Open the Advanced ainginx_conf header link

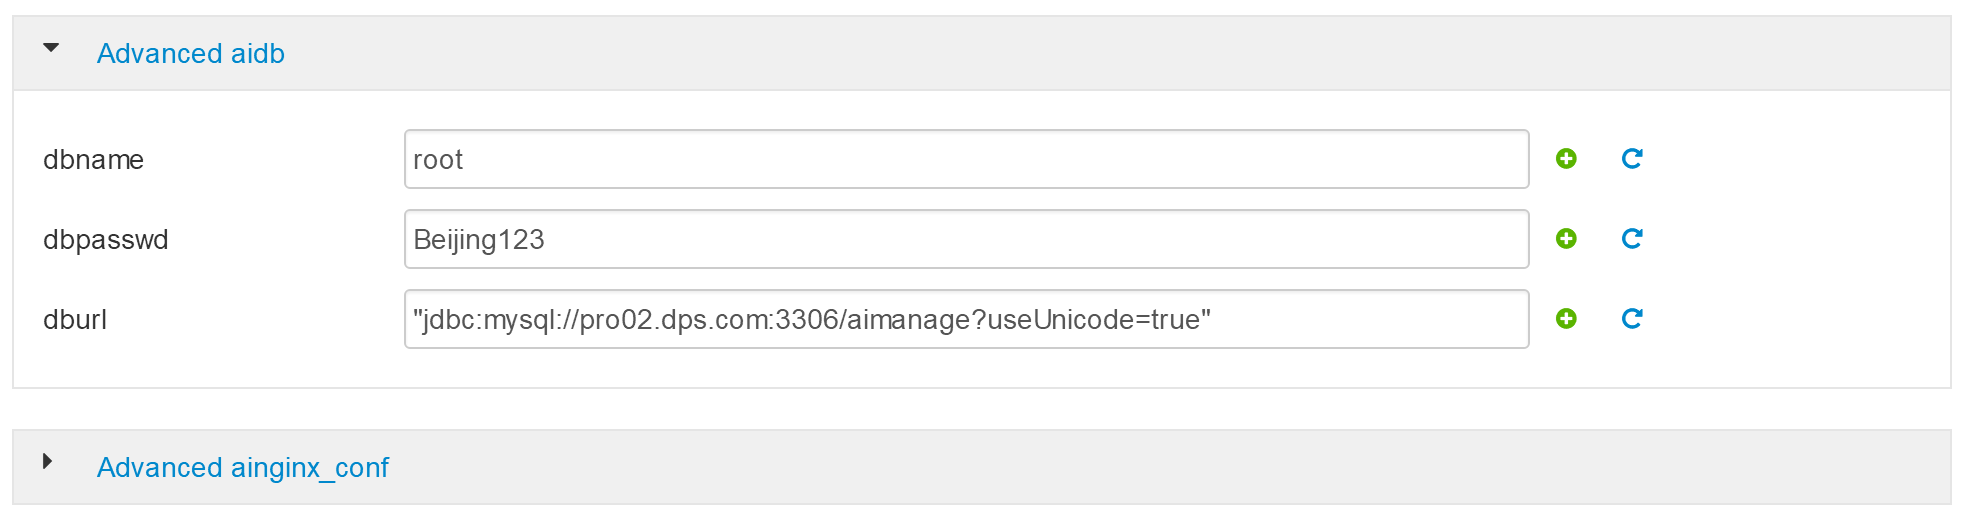point(243,468)
